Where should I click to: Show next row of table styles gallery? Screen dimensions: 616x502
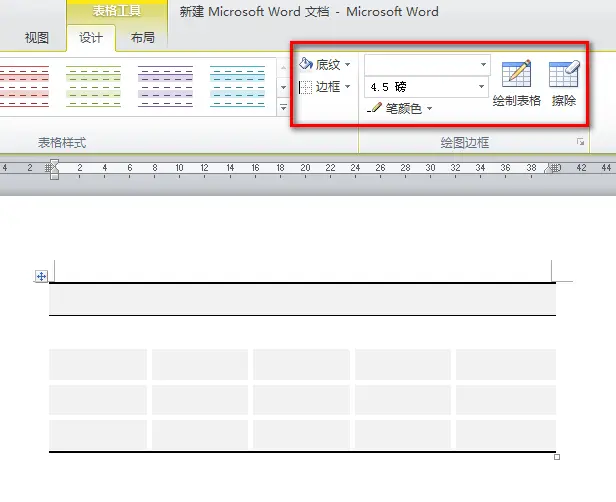tap(283, 87)
